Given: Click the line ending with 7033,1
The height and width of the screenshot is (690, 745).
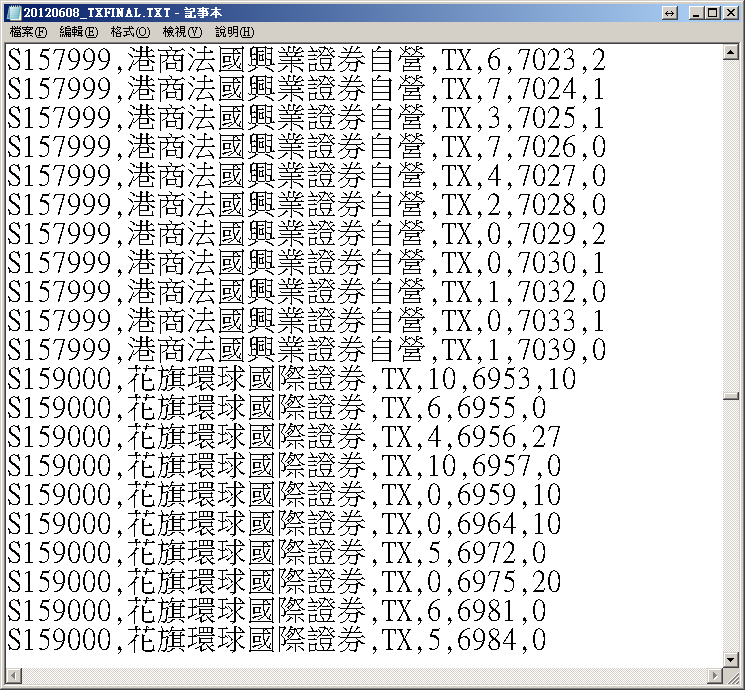Looking at the screenshot, I should coord(306,321).
